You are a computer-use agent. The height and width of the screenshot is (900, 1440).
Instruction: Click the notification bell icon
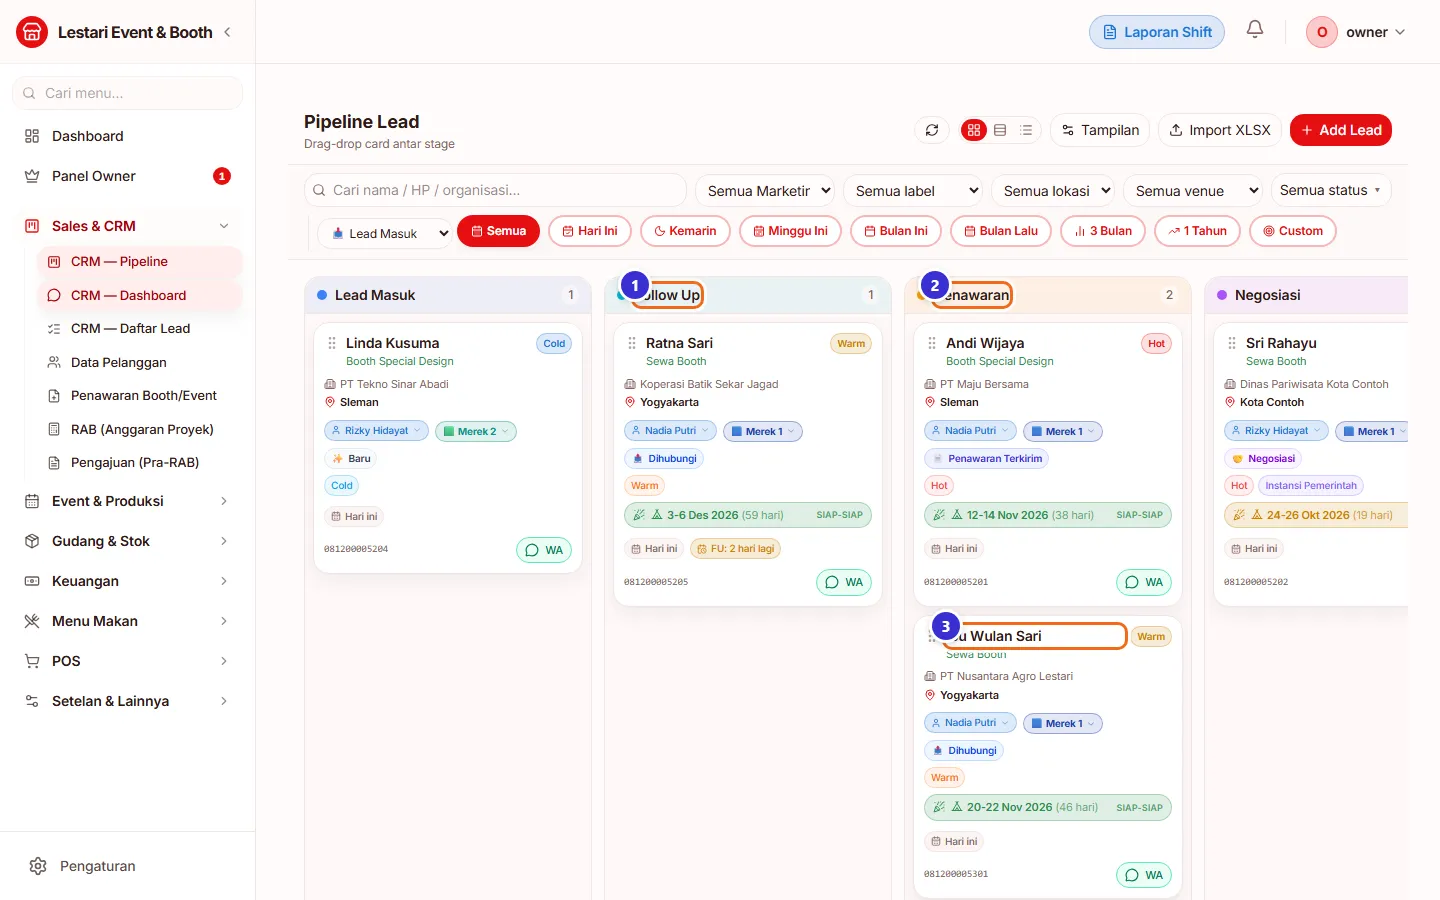point(1255,30)
